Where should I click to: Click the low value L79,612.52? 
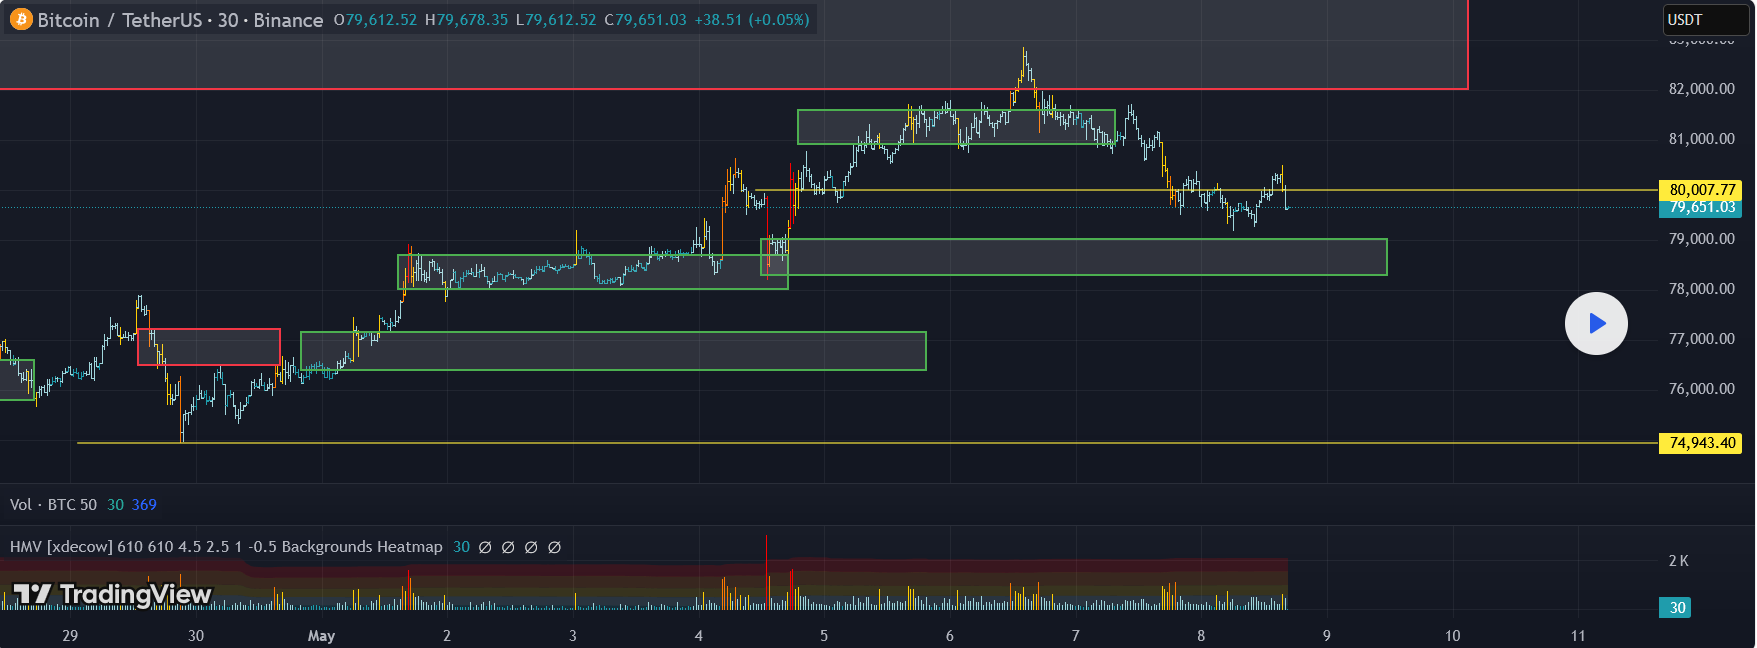[556, 20]
